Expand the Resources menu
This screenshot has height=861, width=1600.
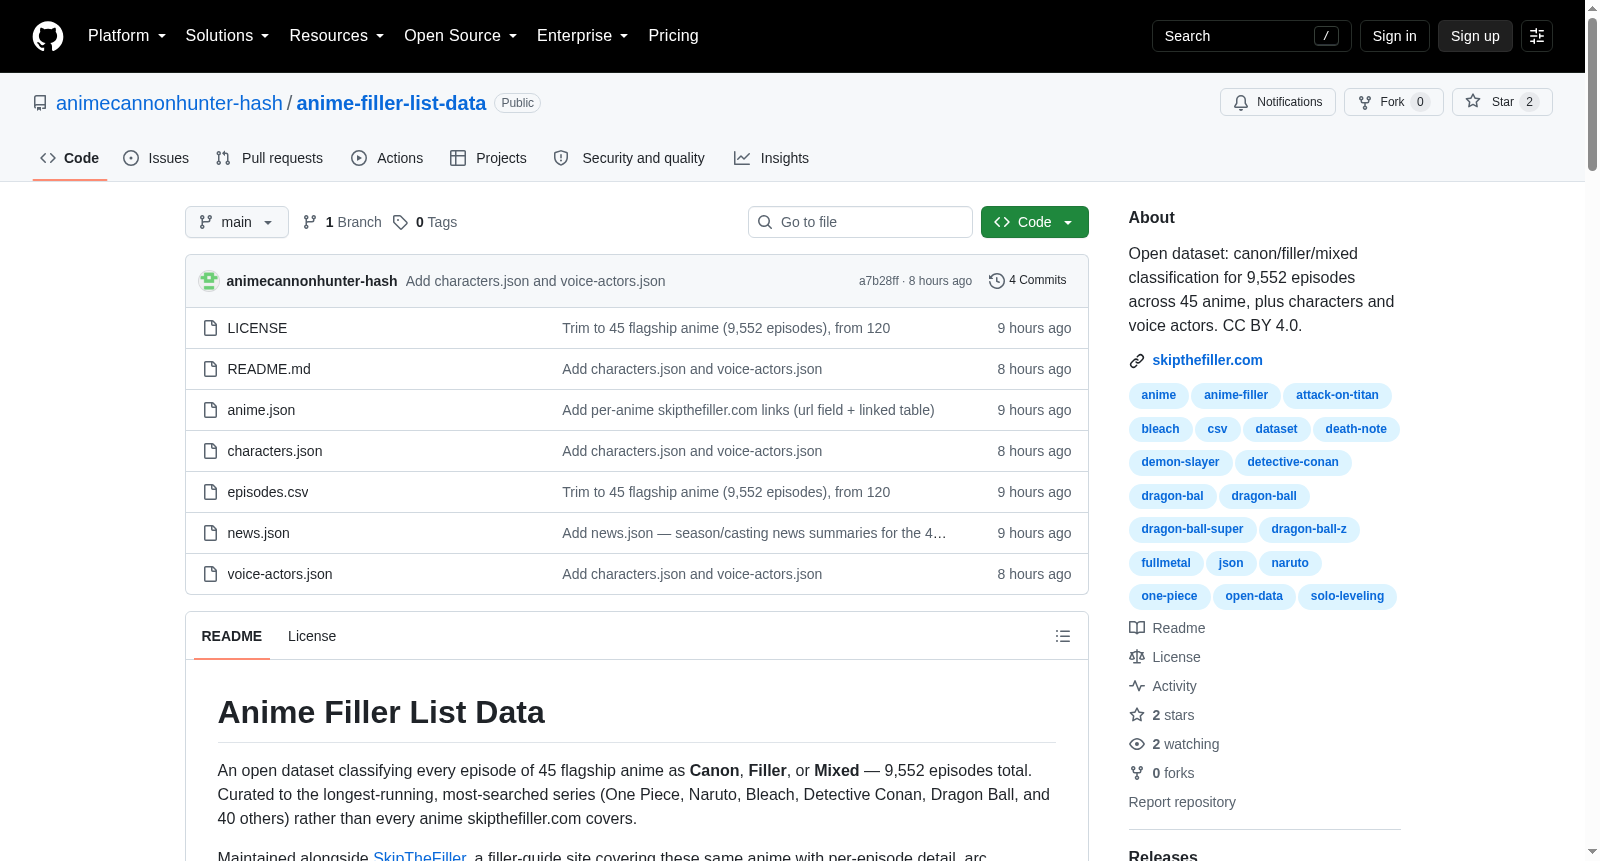pyautogui.click(x=337, y=36)
